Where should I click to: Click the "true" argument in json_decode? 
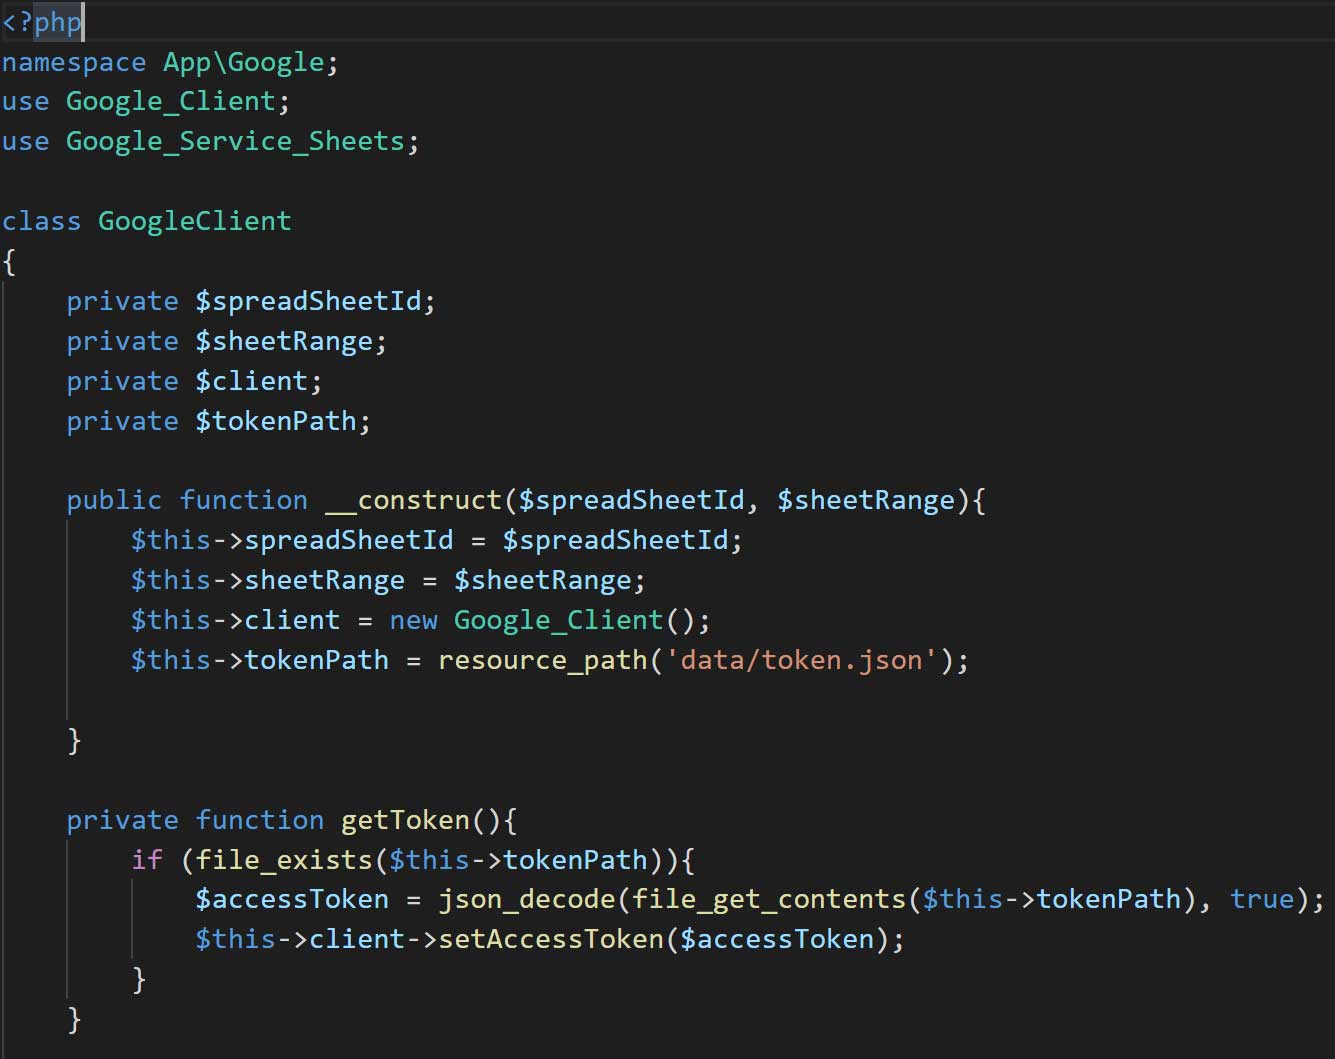click(1262, 899)
